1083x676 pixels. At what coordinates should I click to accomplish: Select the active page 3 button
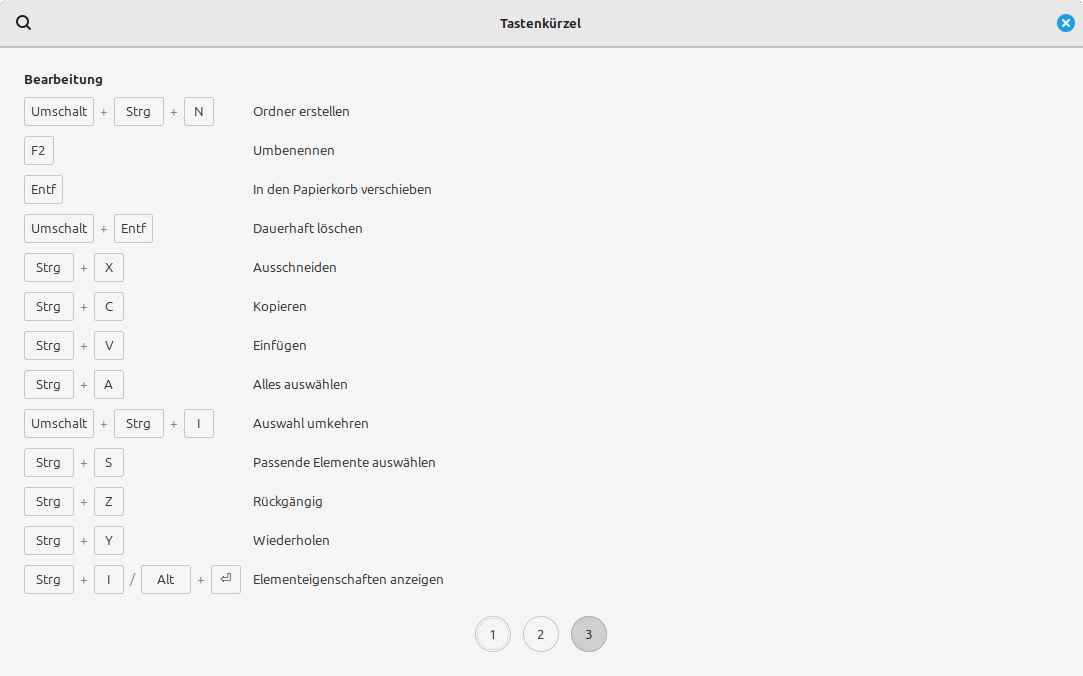[x=588, y=634]
